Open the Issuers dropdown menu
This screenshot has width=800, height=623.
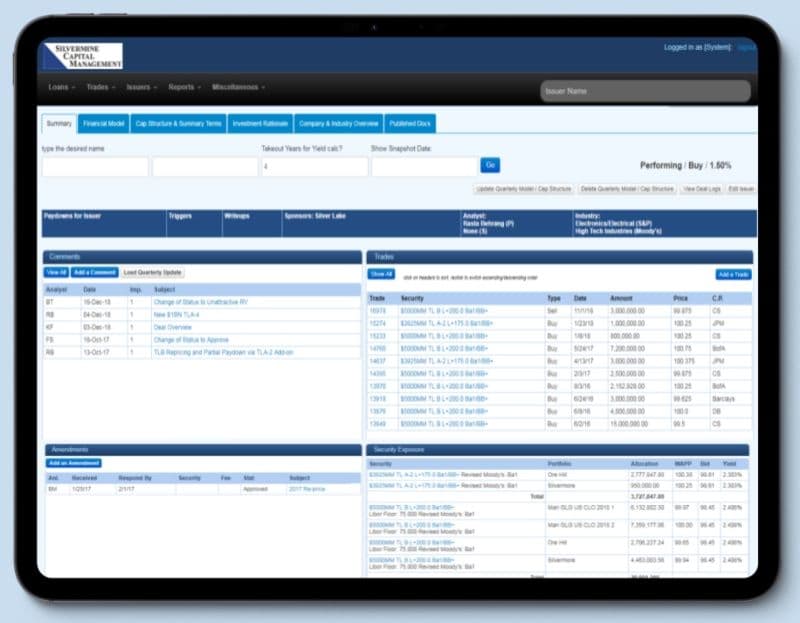[141, 87]
